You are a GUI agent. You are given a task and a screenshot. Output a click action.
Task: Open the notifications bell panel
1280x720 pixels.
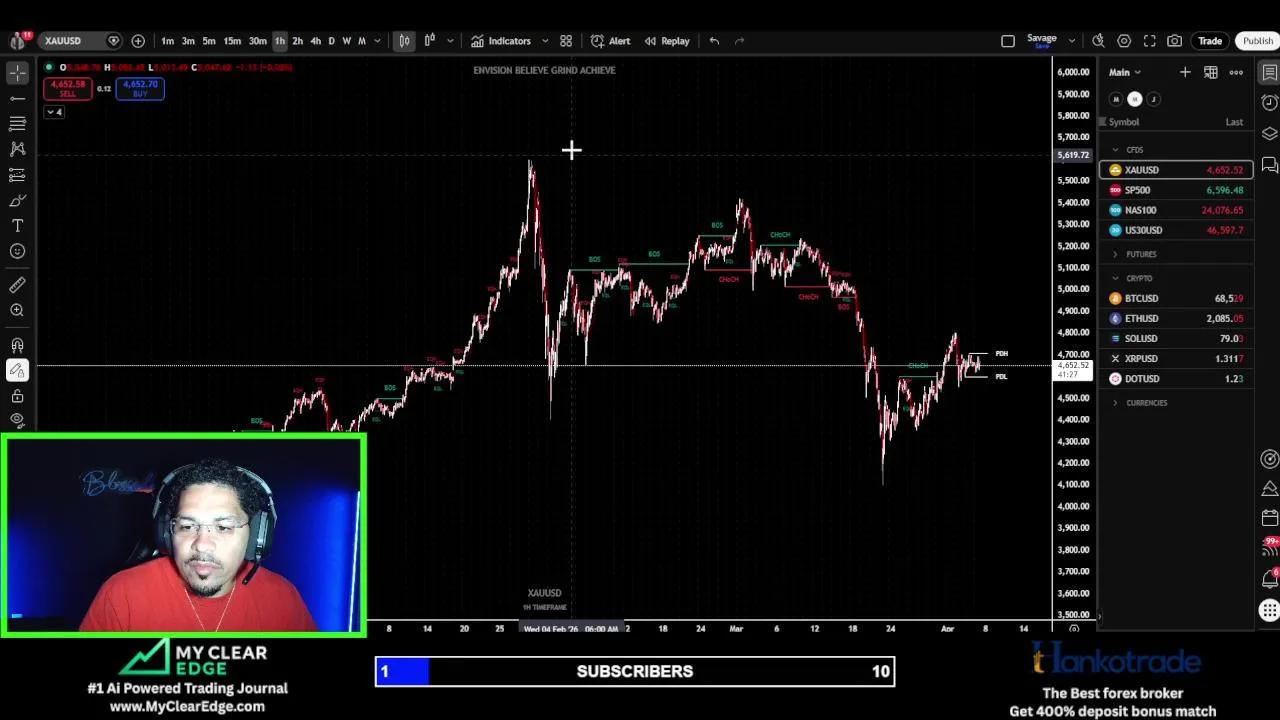(x=1269, y=579)
